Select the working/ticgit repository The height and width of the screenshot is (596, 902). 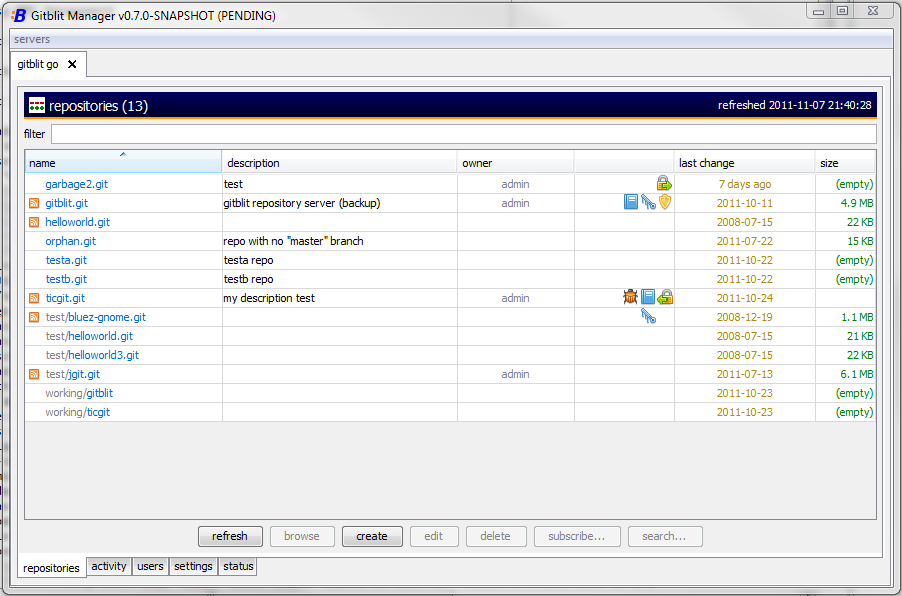pos(78,412)
